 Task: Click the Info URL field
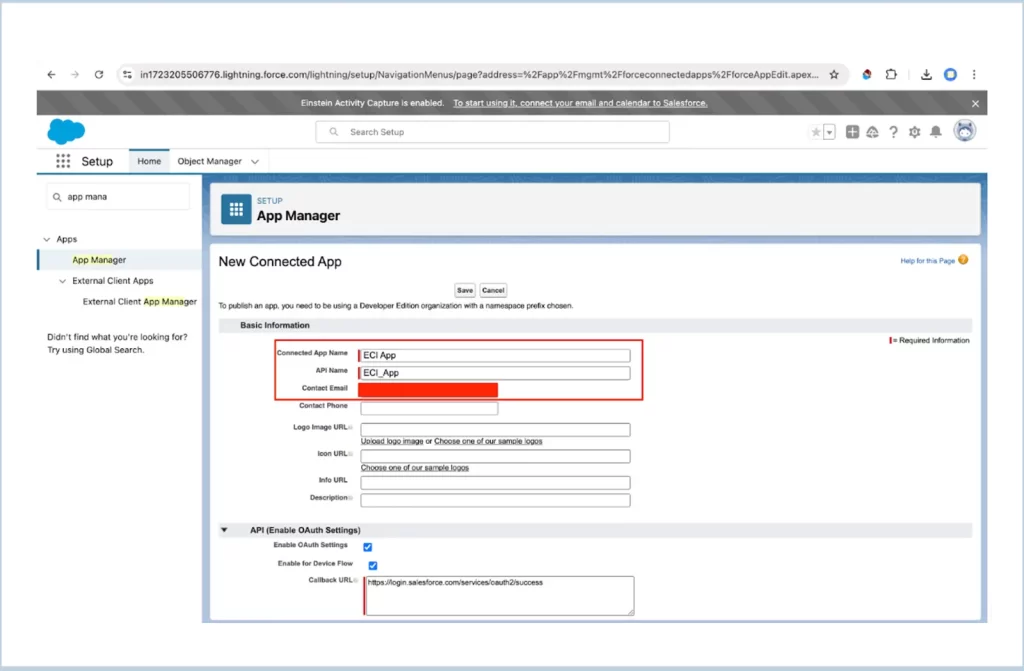click(x=495, y=483)
